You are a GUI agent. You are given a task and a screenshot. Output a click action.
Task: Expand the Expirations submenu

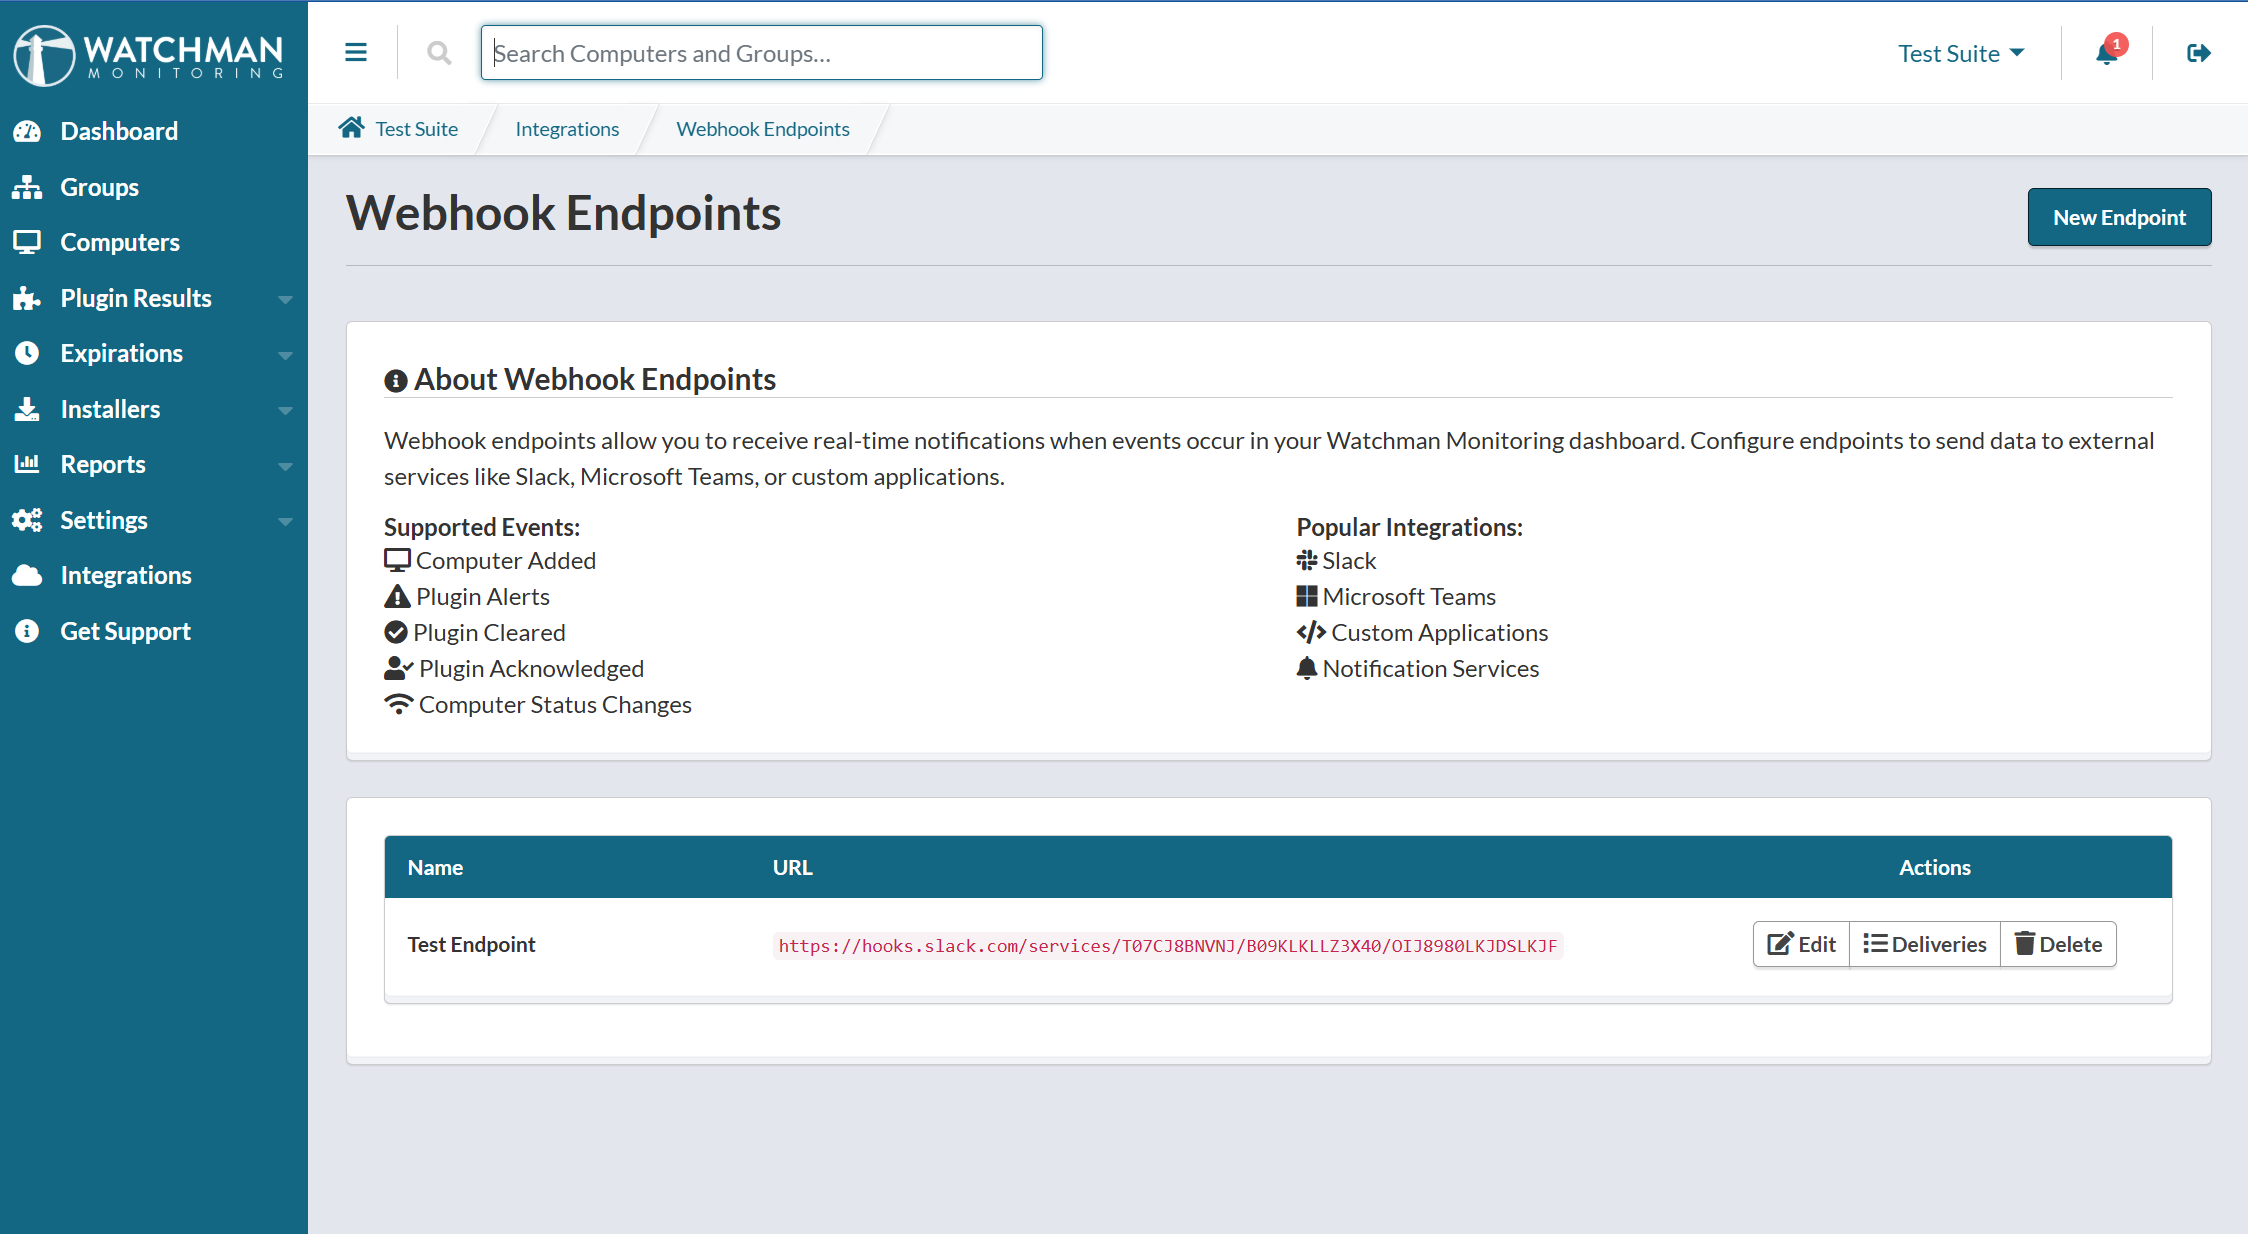tap(285, 355)
